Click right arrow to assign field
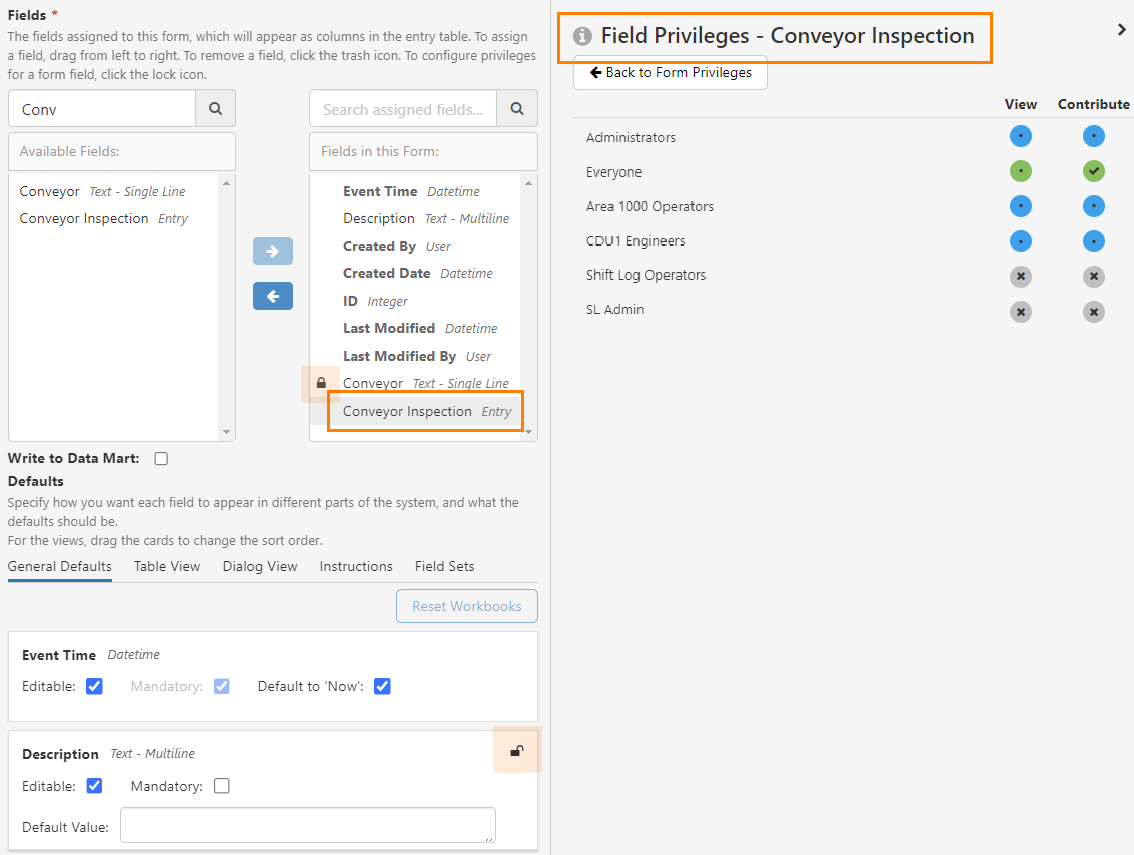Image resolution: width=1134 pixels, height=855 pixels. [x=272, y=251]
